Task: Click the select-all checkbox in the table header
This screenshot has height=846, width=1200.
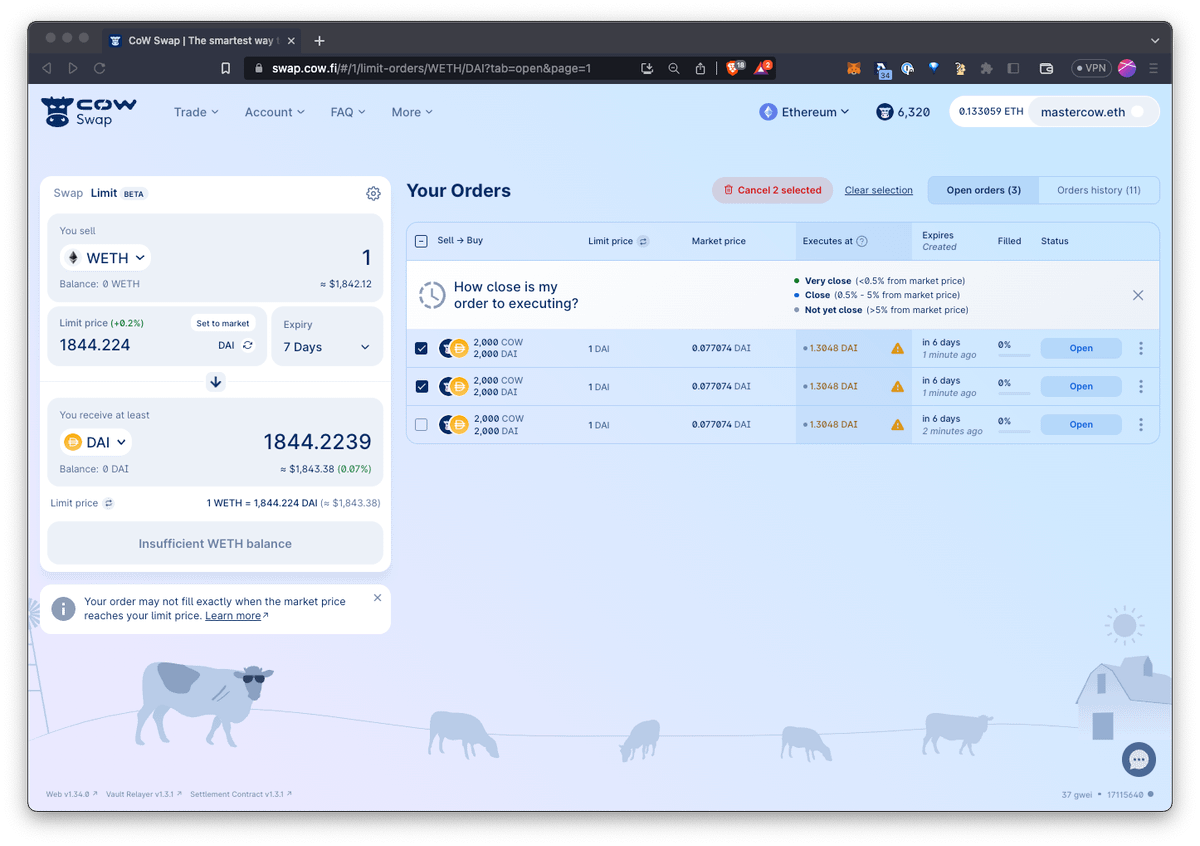Action: tap(421, 241)
